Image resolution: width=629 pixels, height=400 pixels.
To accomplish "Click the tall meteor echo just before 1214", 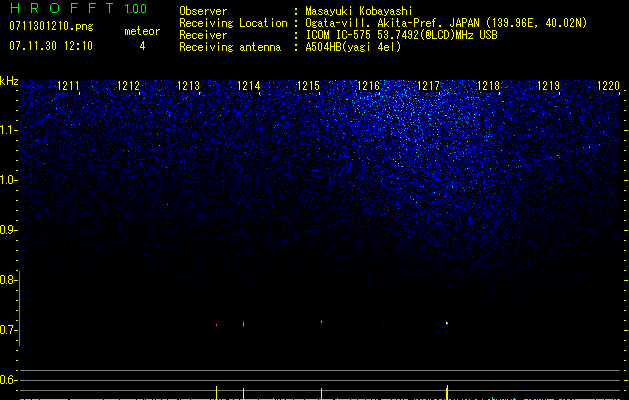I will (x=243, y=324).
